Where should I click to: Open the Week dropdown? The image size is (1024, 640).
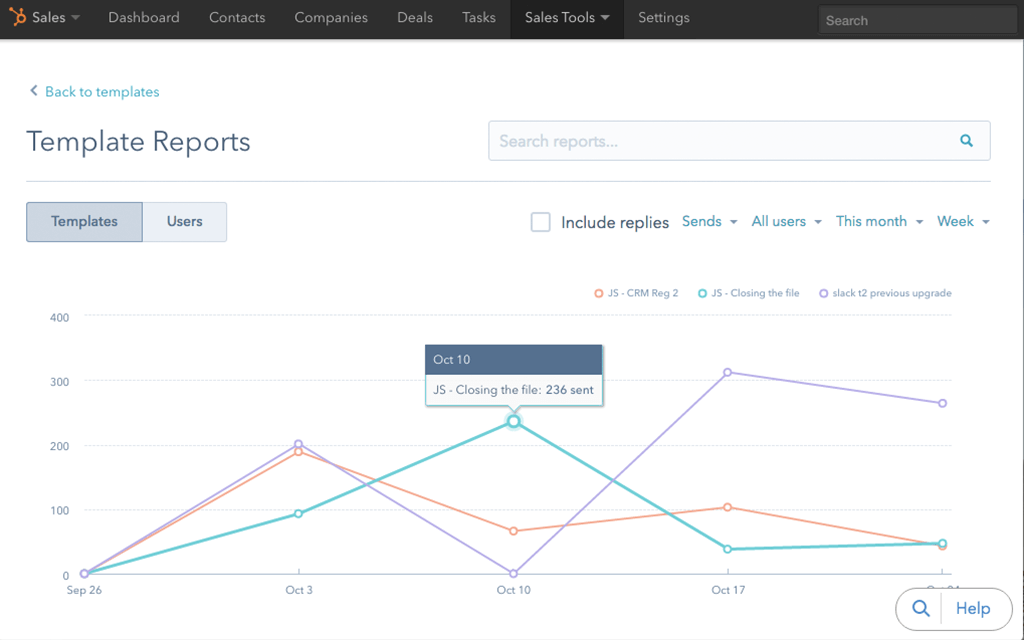tap(962, 221)
